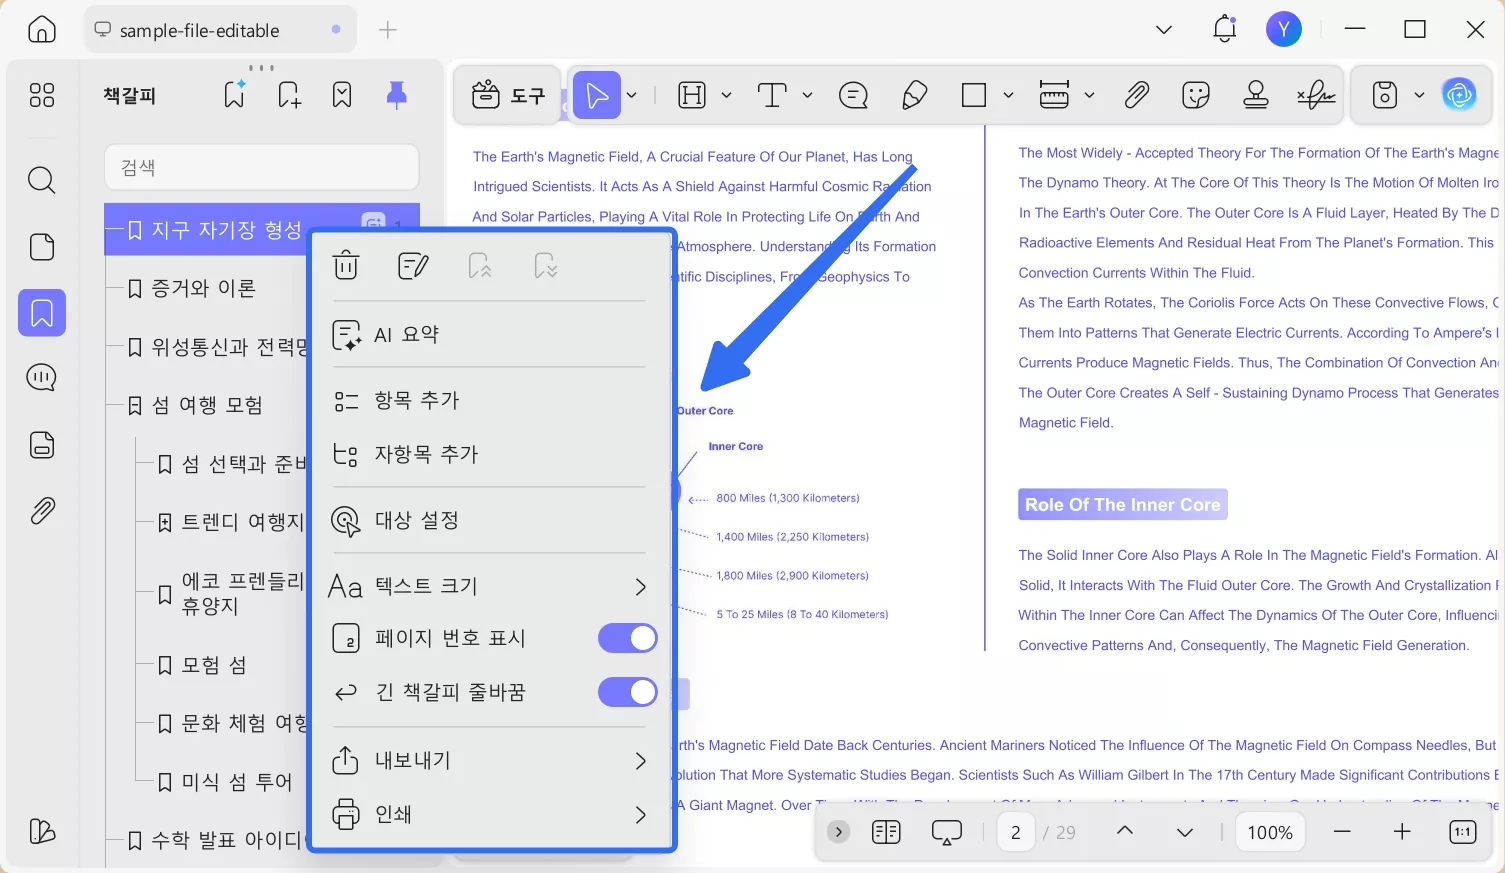Click inside the page number input field
This screenshot has width=1505, height=873.
click(1015, 831)
